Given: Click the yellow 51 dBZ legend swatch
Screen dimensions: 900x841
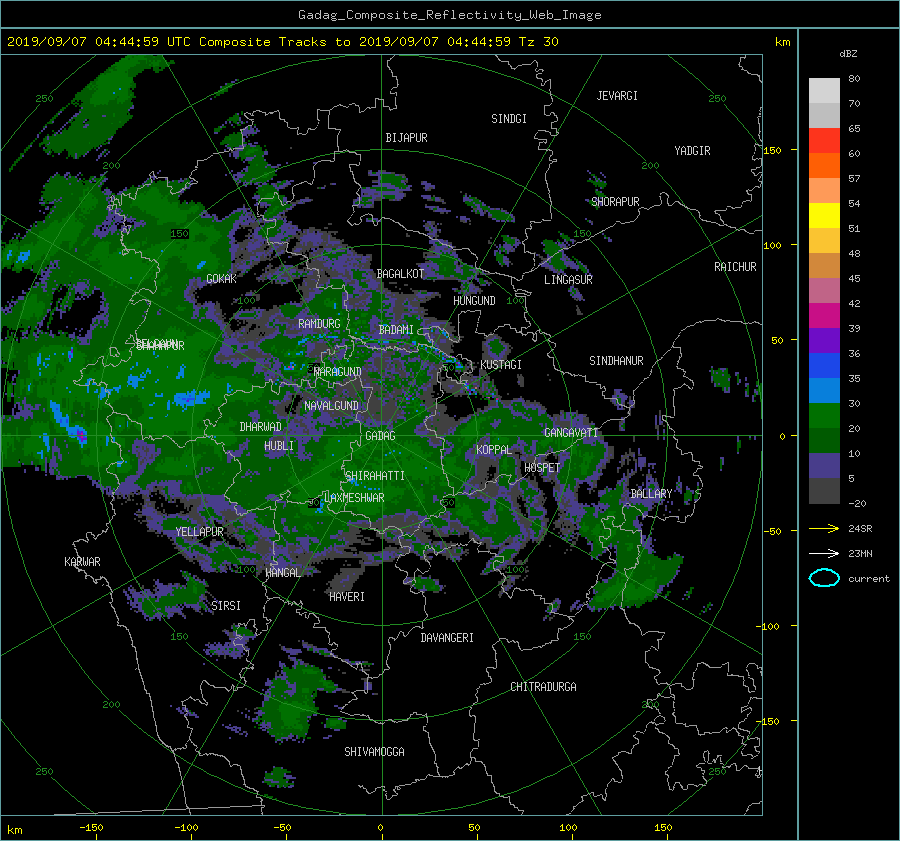Looking at the screenshot, I should pos(824,215).
